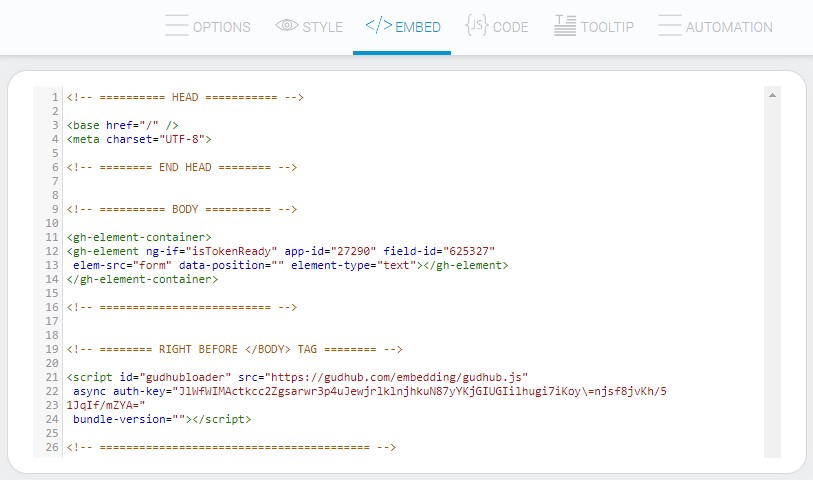Viewport: 813px width, 480px height.
Task: Open the OPTIONS tab label
Action: click(x=222, y=27)
